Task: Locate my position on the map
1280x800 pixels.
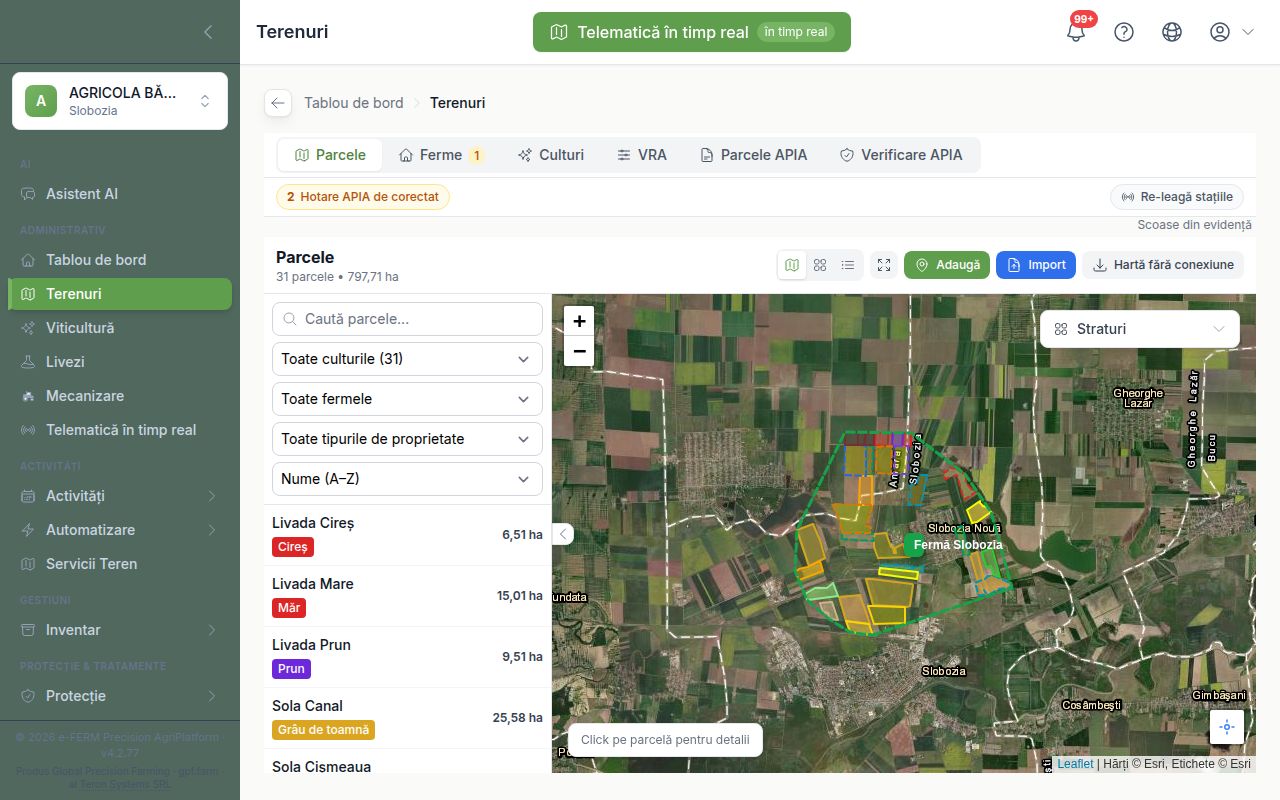Action: point(1227,727)
